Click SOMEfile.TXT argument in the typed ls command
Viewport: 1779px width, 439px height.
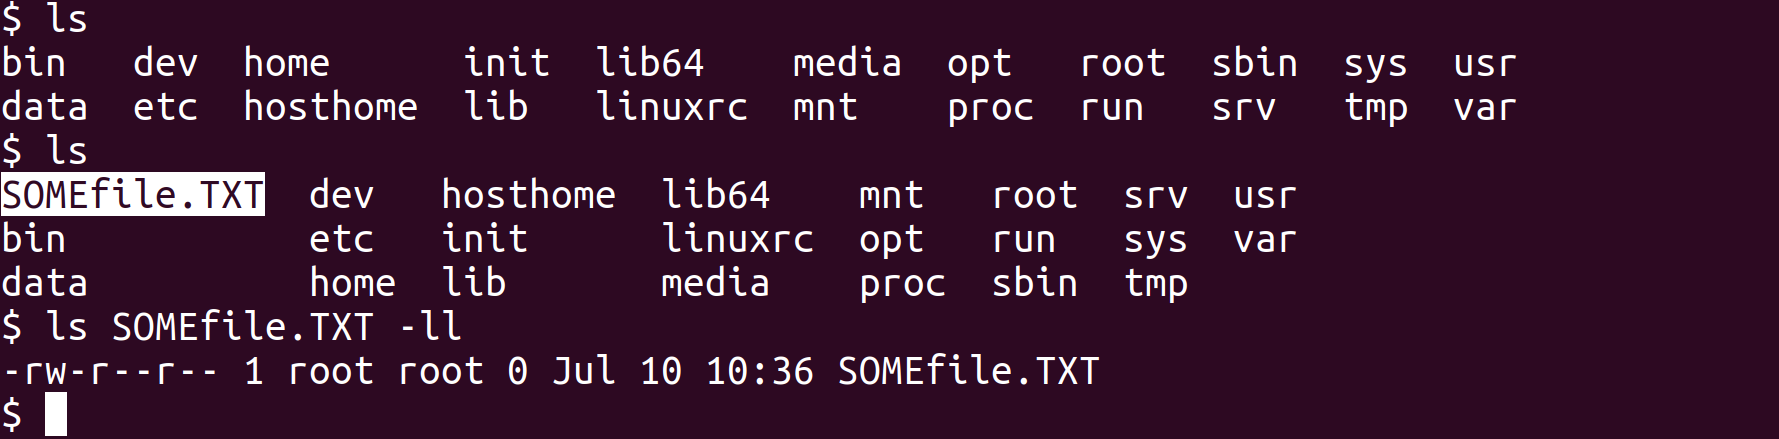pos(242,327)
